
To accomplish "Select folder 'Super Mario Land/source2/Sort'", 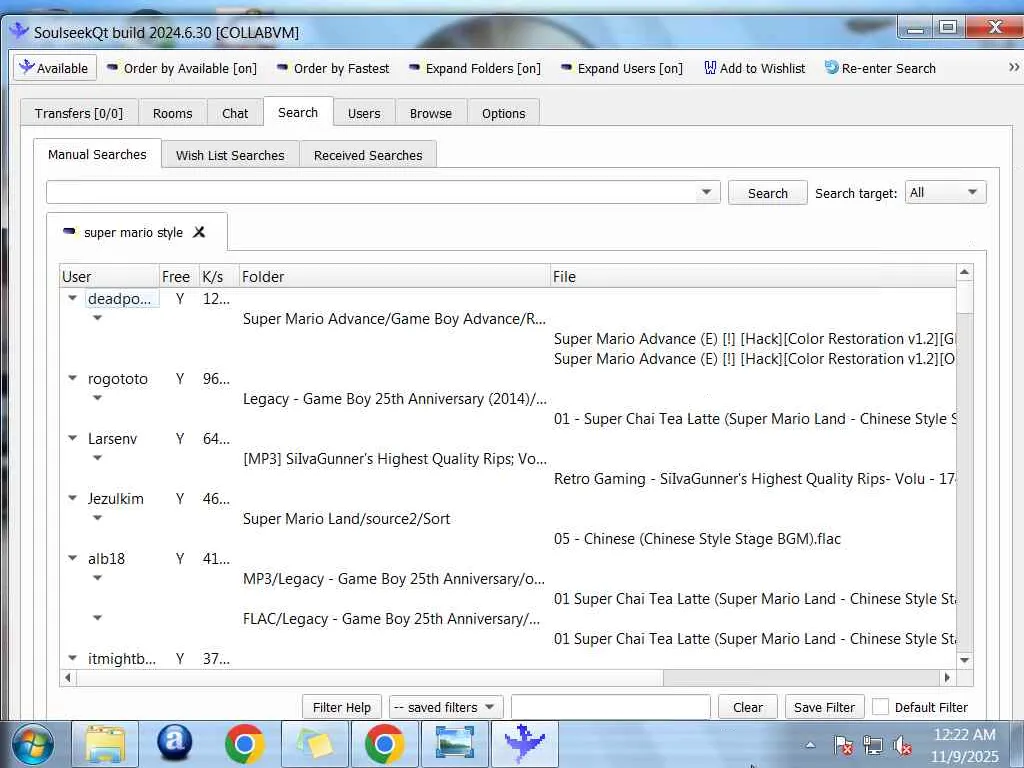I will tap(346, 519).
